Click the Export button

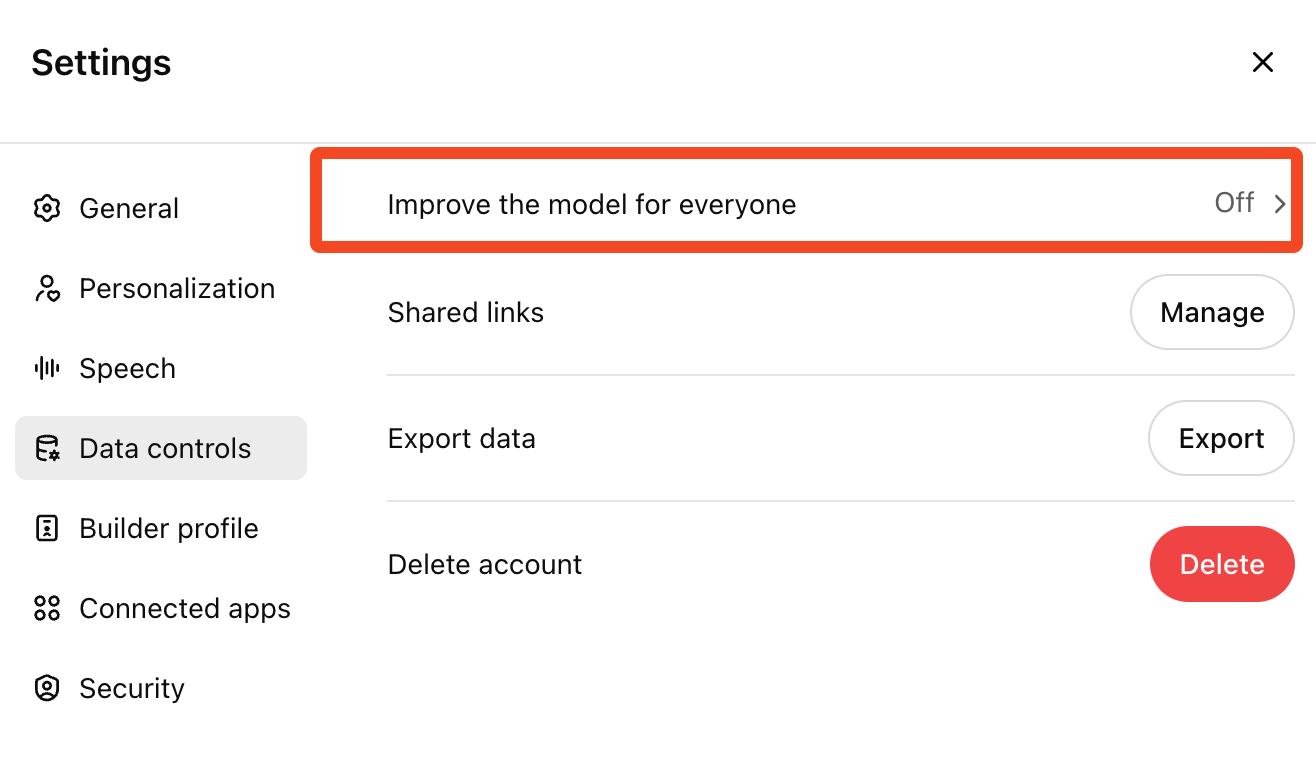click(x=1221, y=438)
